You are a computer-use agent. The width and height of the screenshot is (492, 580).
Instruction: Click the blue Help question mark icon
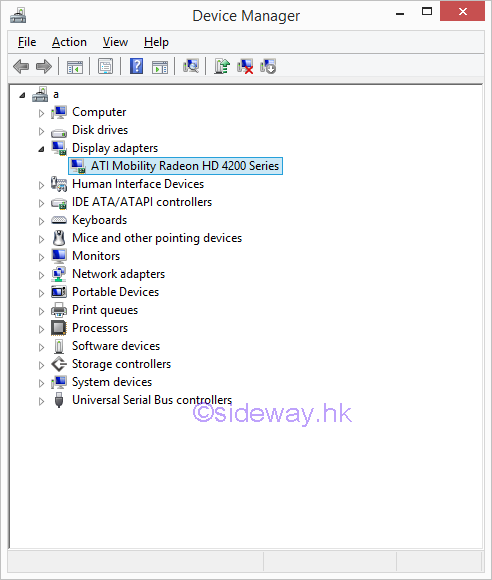[137, 67]
